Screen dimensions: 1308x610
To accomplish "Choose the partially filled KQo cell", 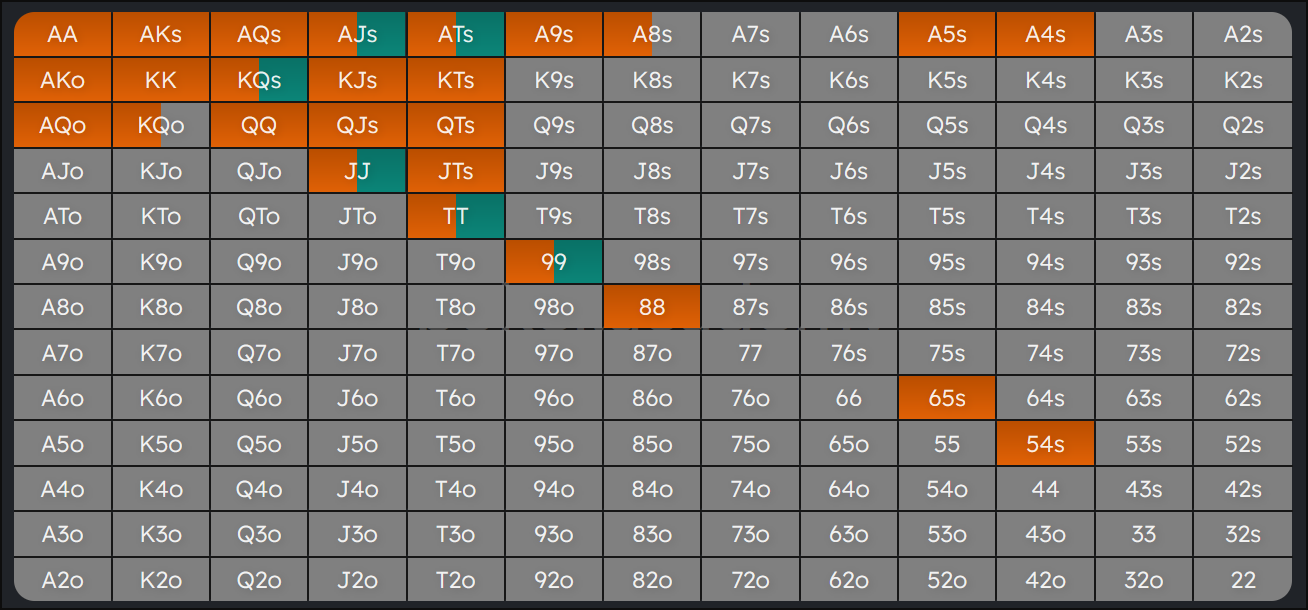I will 160,126.
